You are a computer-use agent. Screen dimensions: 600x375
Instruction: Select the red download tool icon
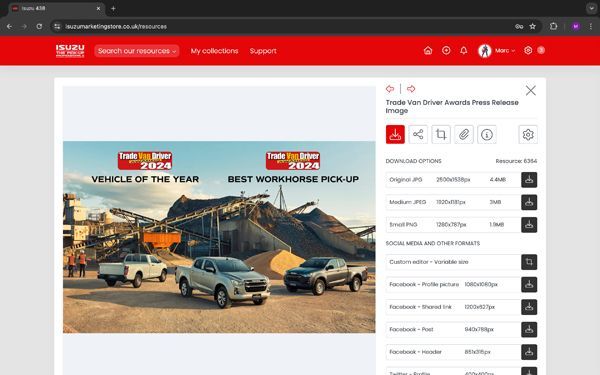pos(395,134)
